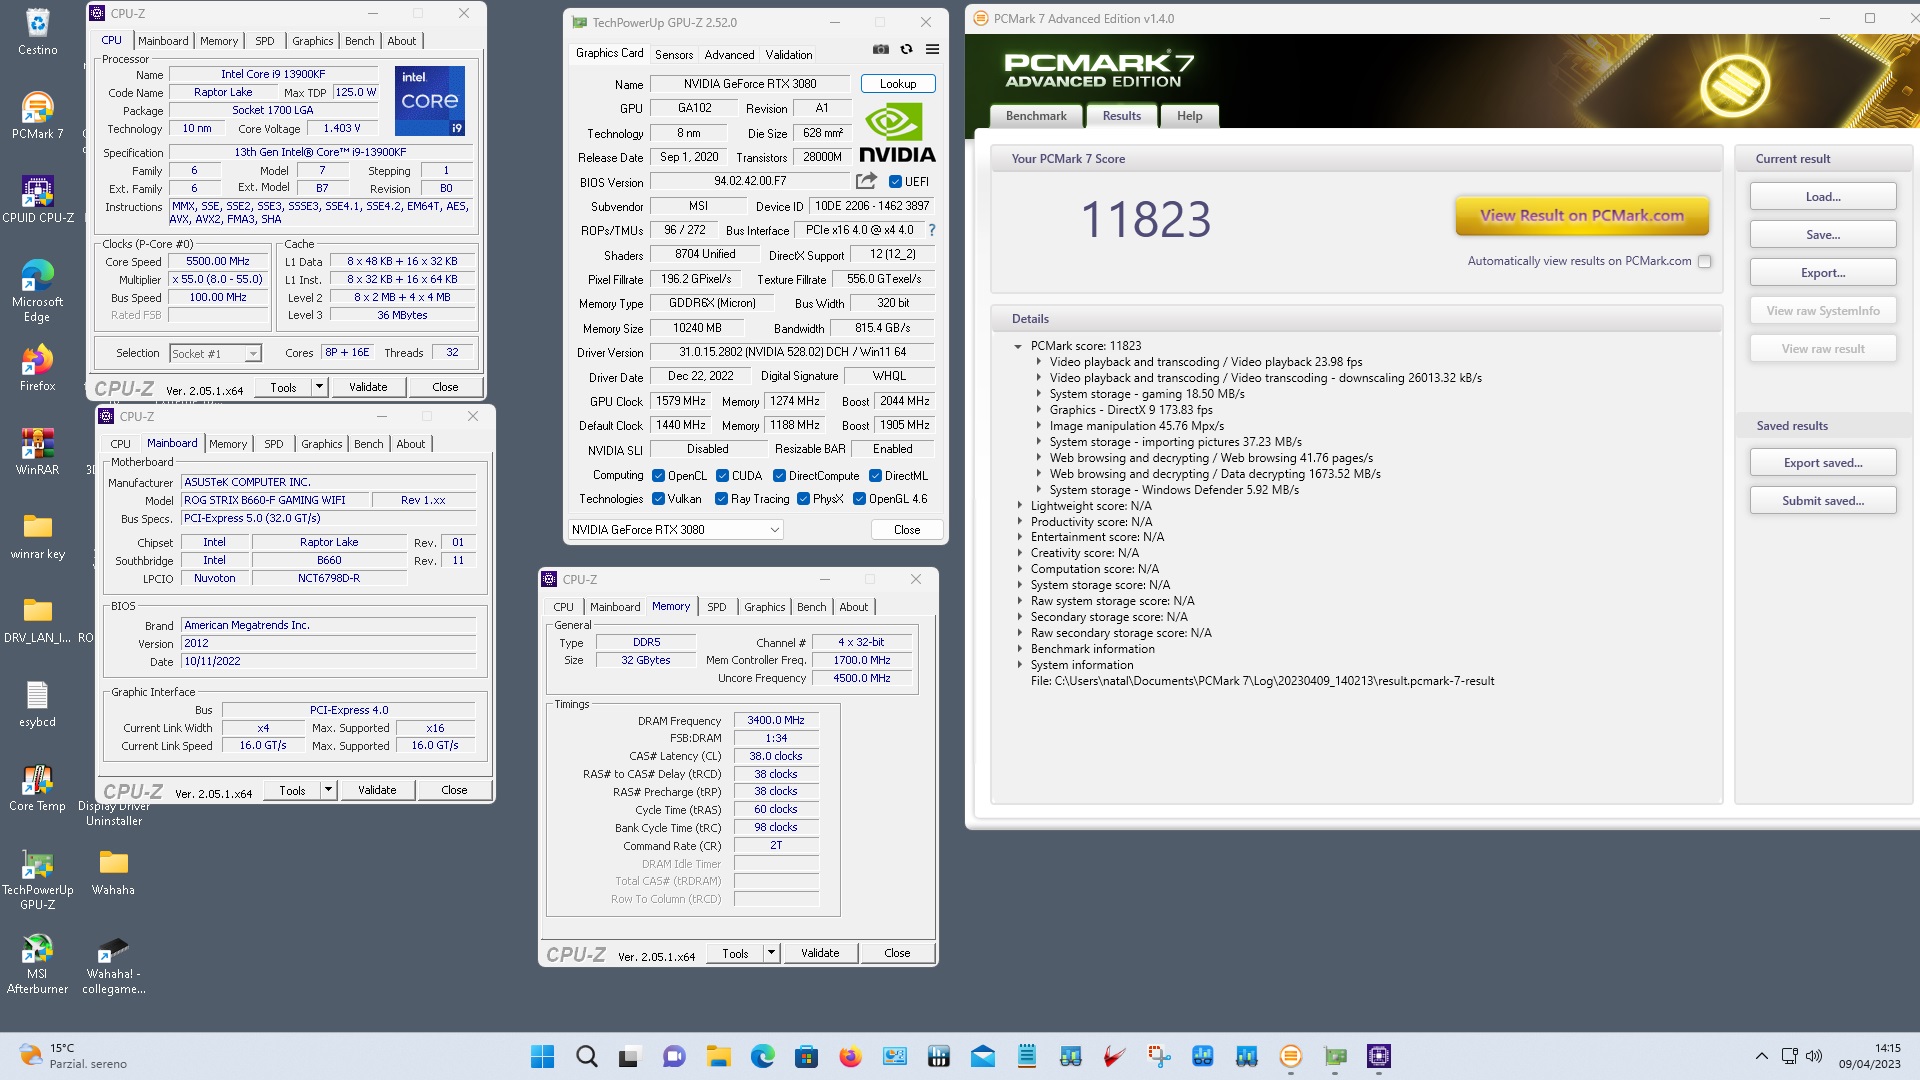
Task: Click the CPU-Z Specification field
Action: [x=320, y=153]
